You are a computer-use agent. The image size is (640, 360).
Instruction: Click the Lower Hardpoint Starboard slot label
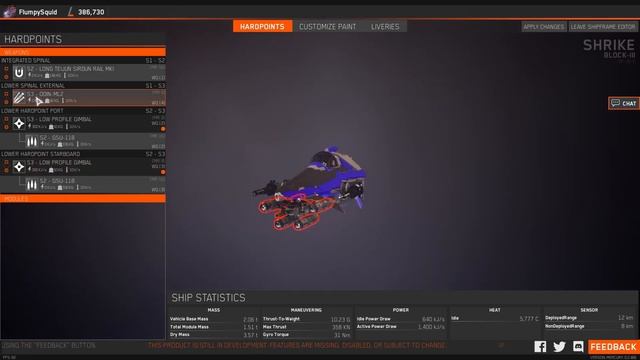pyautogui.click(x=40, y=154)
